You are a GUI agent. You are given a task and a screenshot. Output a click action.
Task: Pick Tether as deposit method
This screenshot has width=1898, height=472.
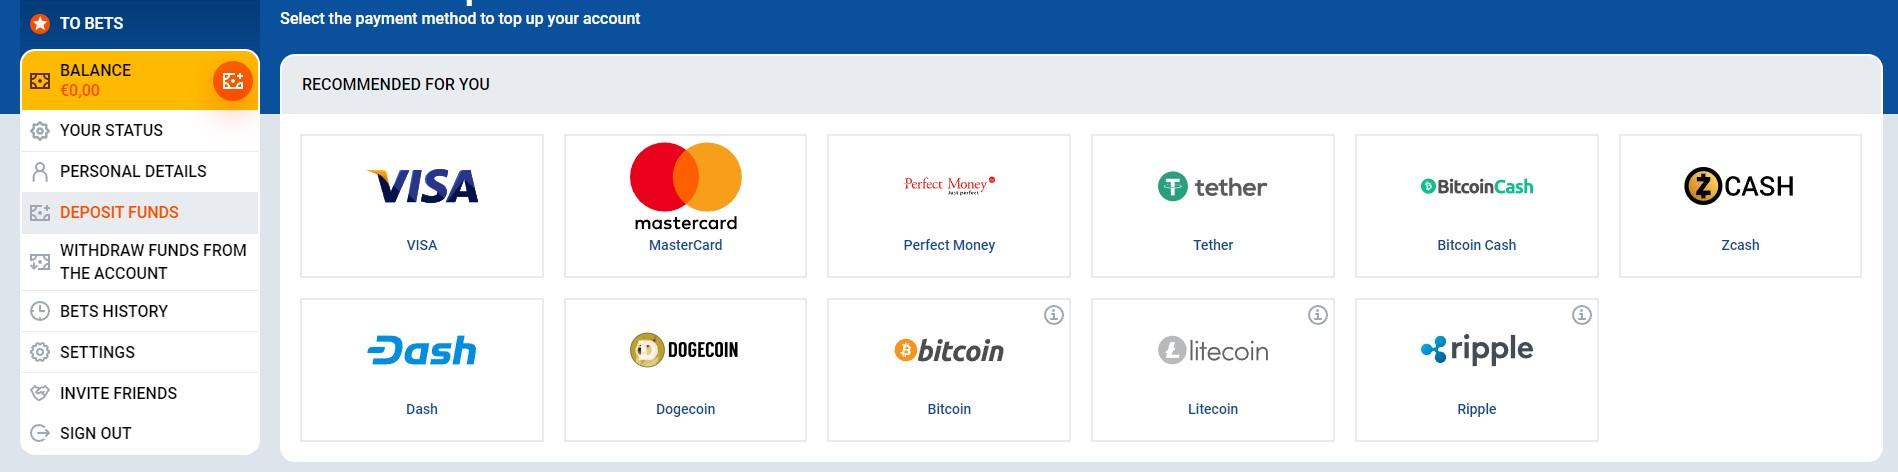(x=1213, y=206)
